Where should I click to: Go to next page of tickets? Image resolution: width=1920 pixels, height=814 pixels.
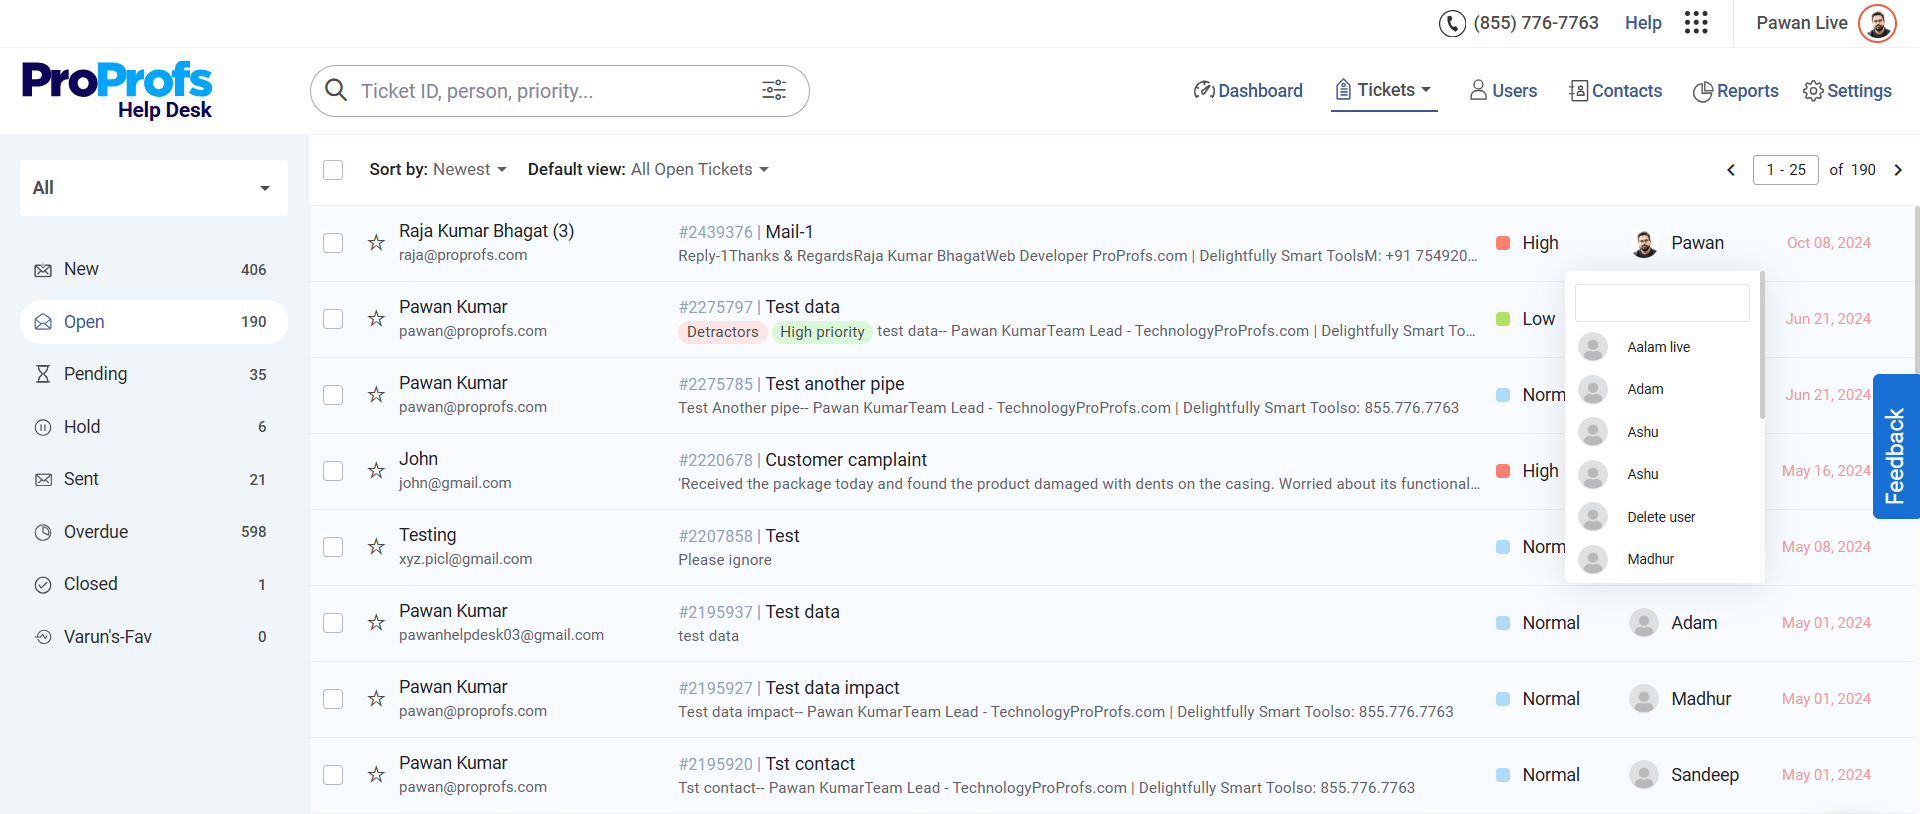1898,170
